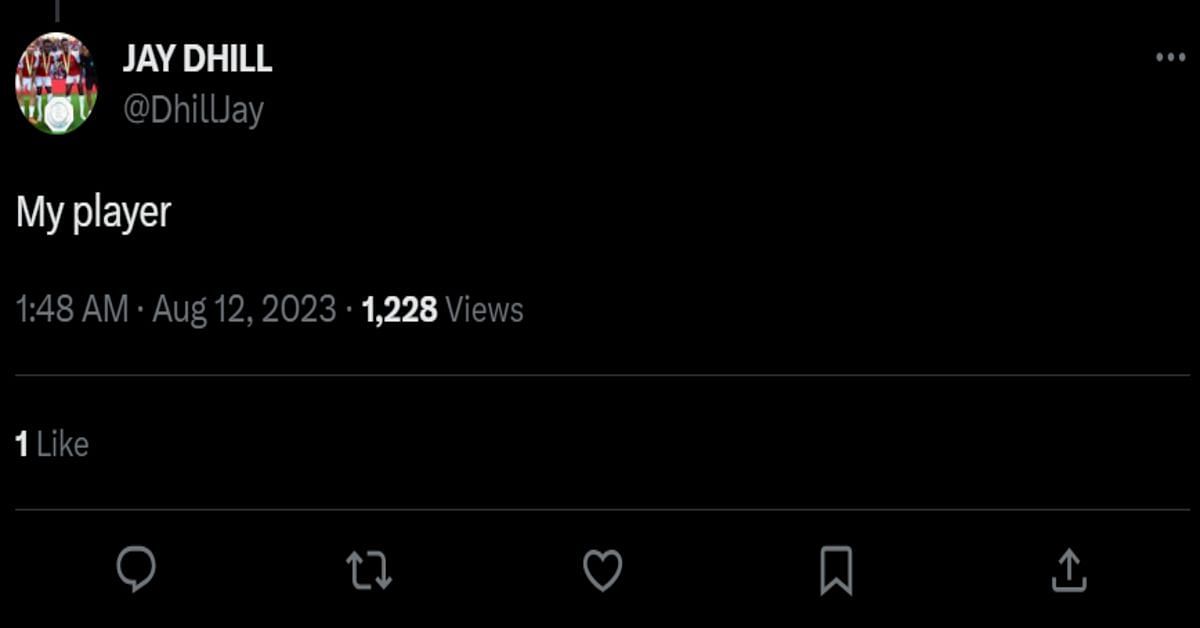The width and height of the screenshot is (1200, 628).
Task: Open the three-dot more options menu
Action: (1170, 58)
